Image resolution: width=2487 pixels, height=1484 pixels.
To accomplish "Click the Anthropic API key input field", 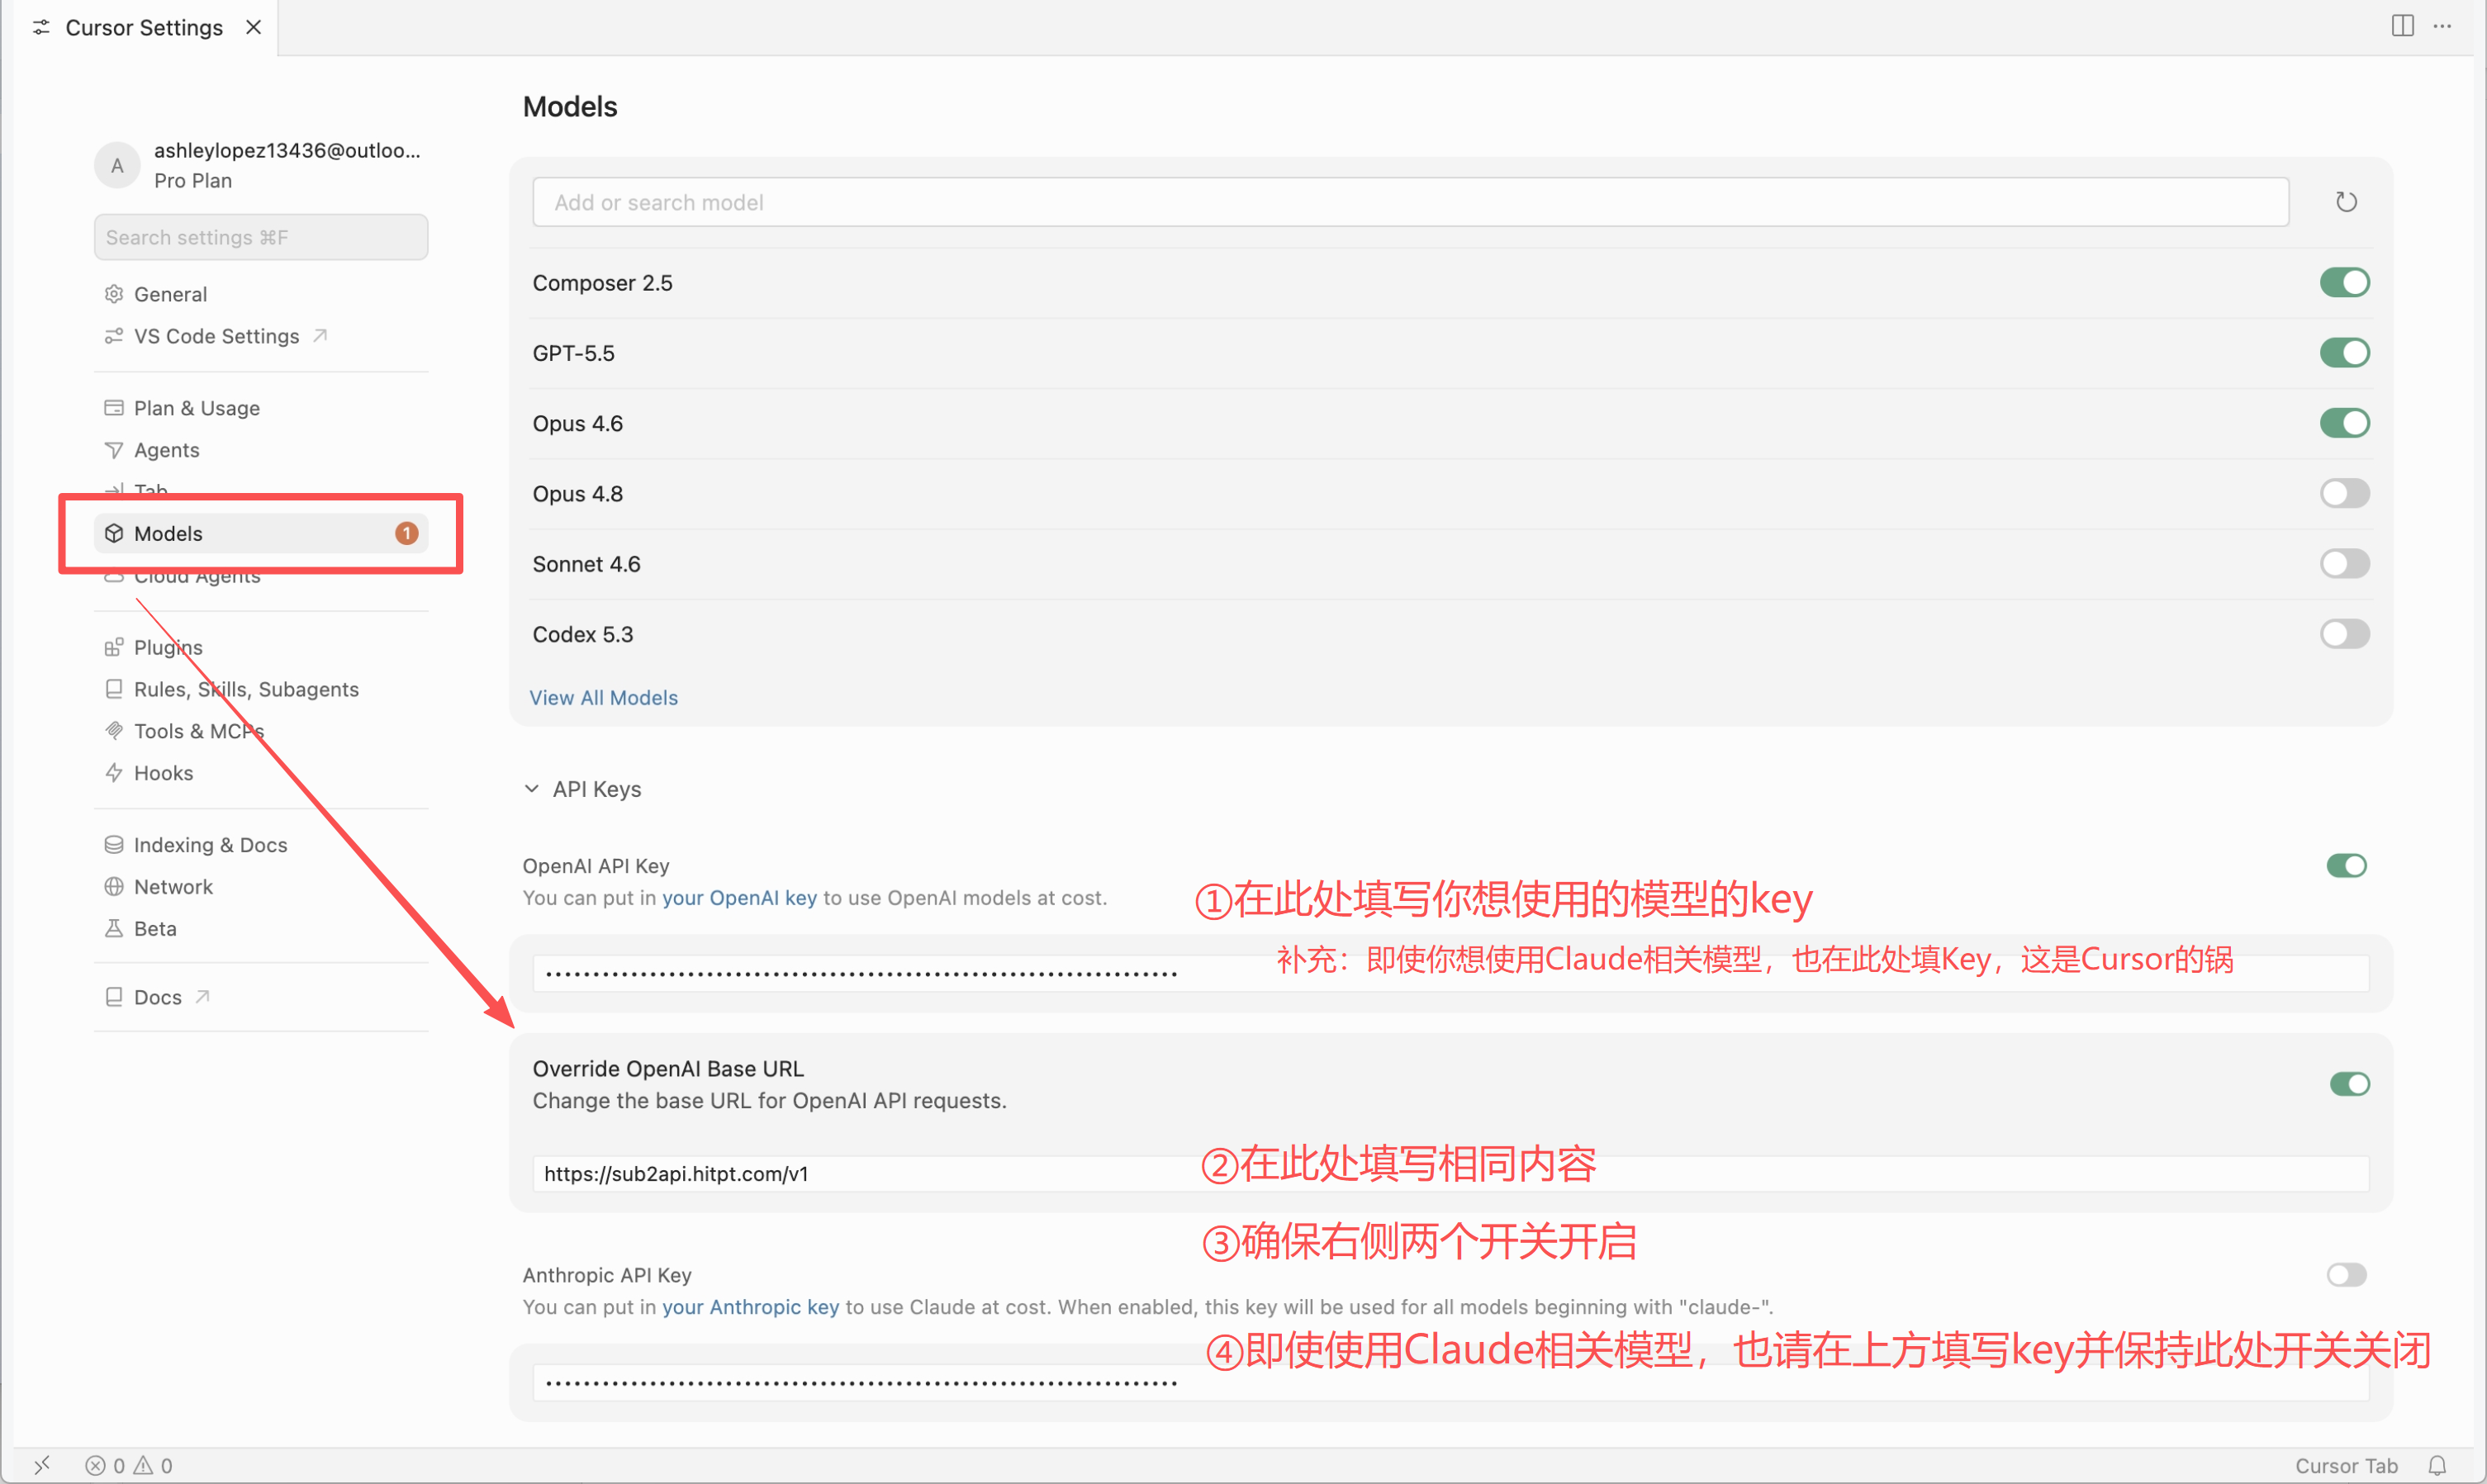I will pyautogui.click(x=1451, y=1384).
